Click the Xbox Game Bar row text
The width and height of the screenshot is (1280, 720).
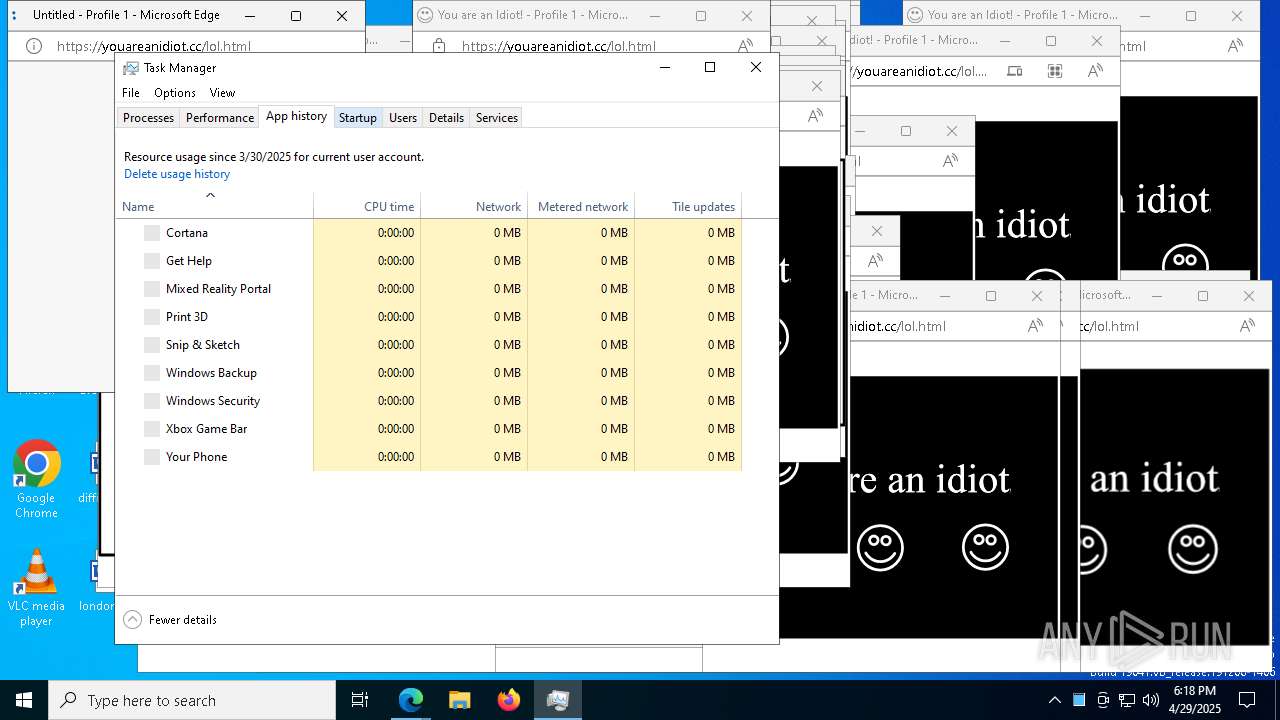pos(206,429)
